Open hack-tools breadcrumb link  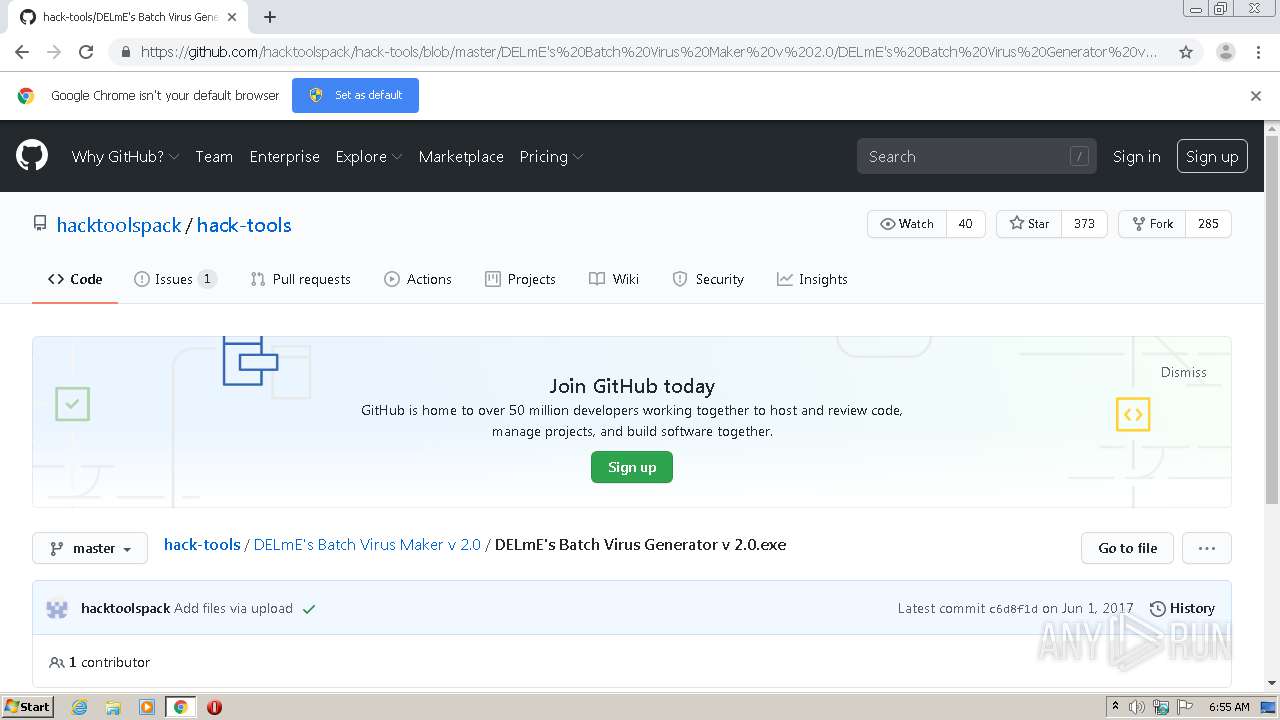coord(202,545)
